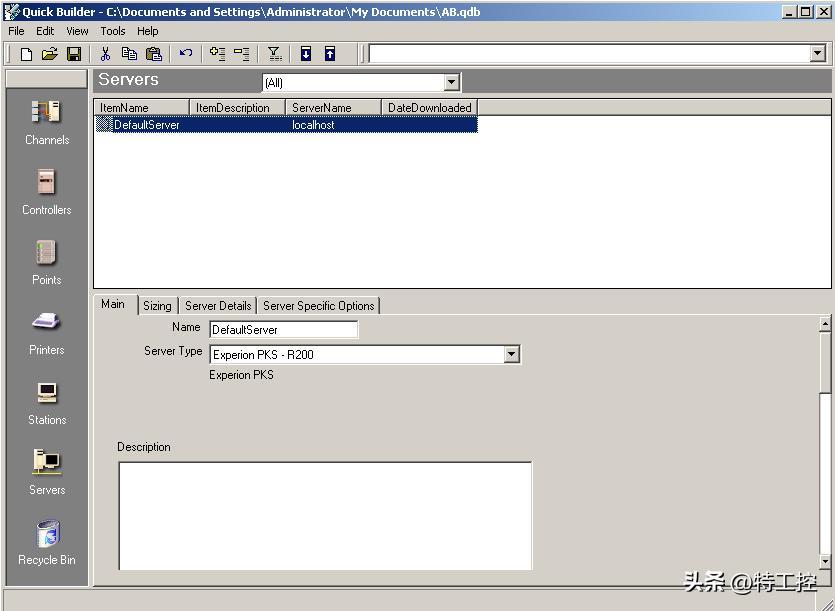
Task: Expand the (All) filter dropdown
Action: 451,82
